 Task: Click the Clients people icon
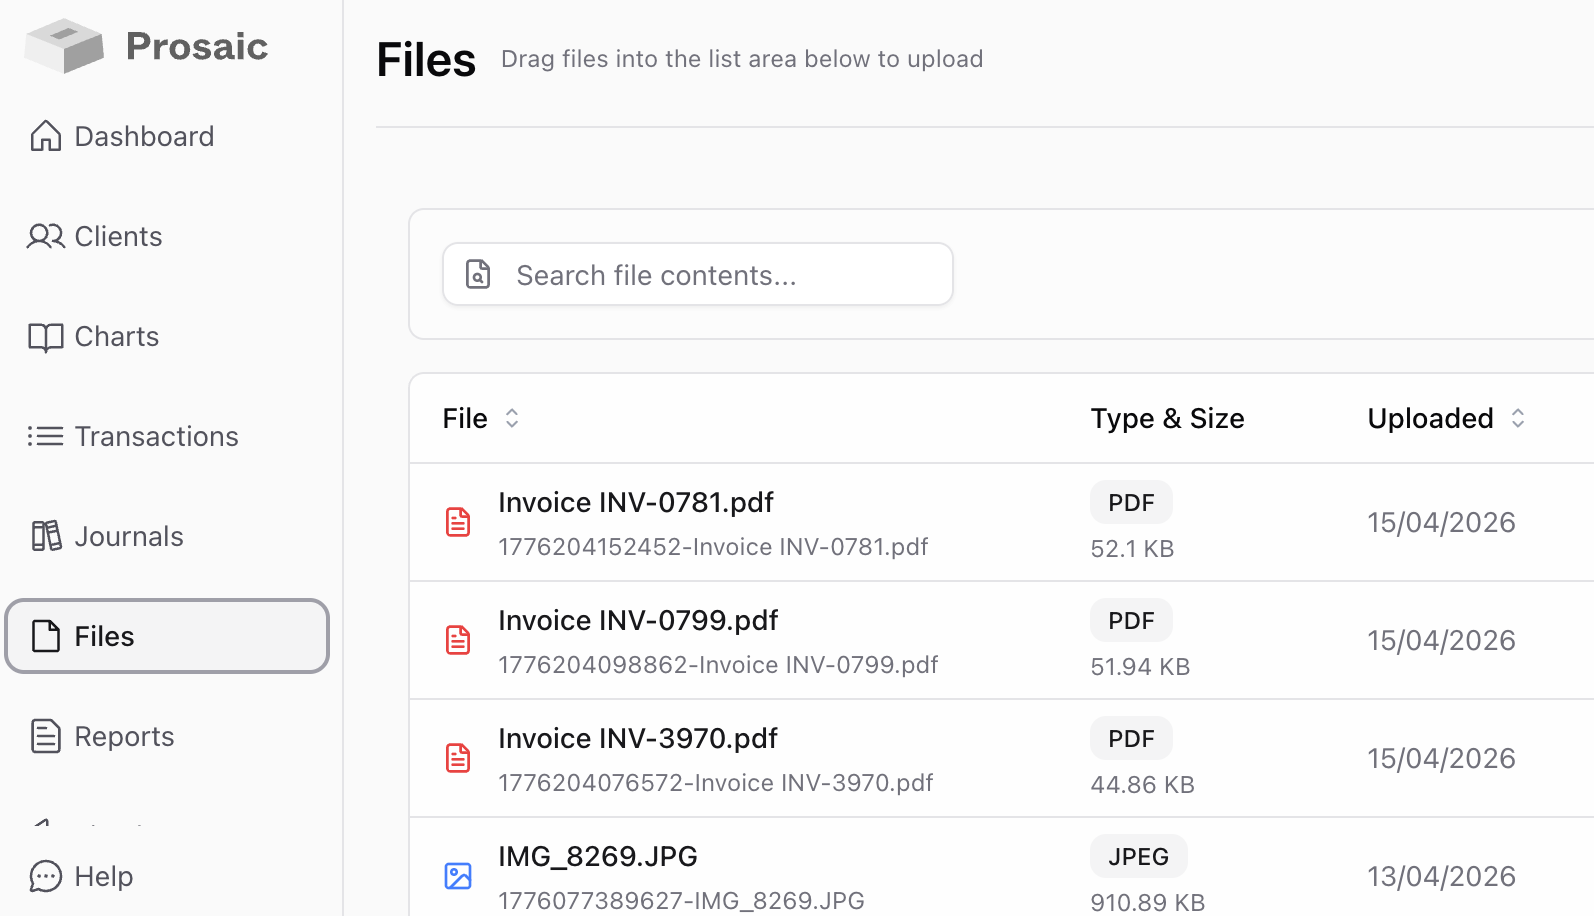[x=46, y=236]
